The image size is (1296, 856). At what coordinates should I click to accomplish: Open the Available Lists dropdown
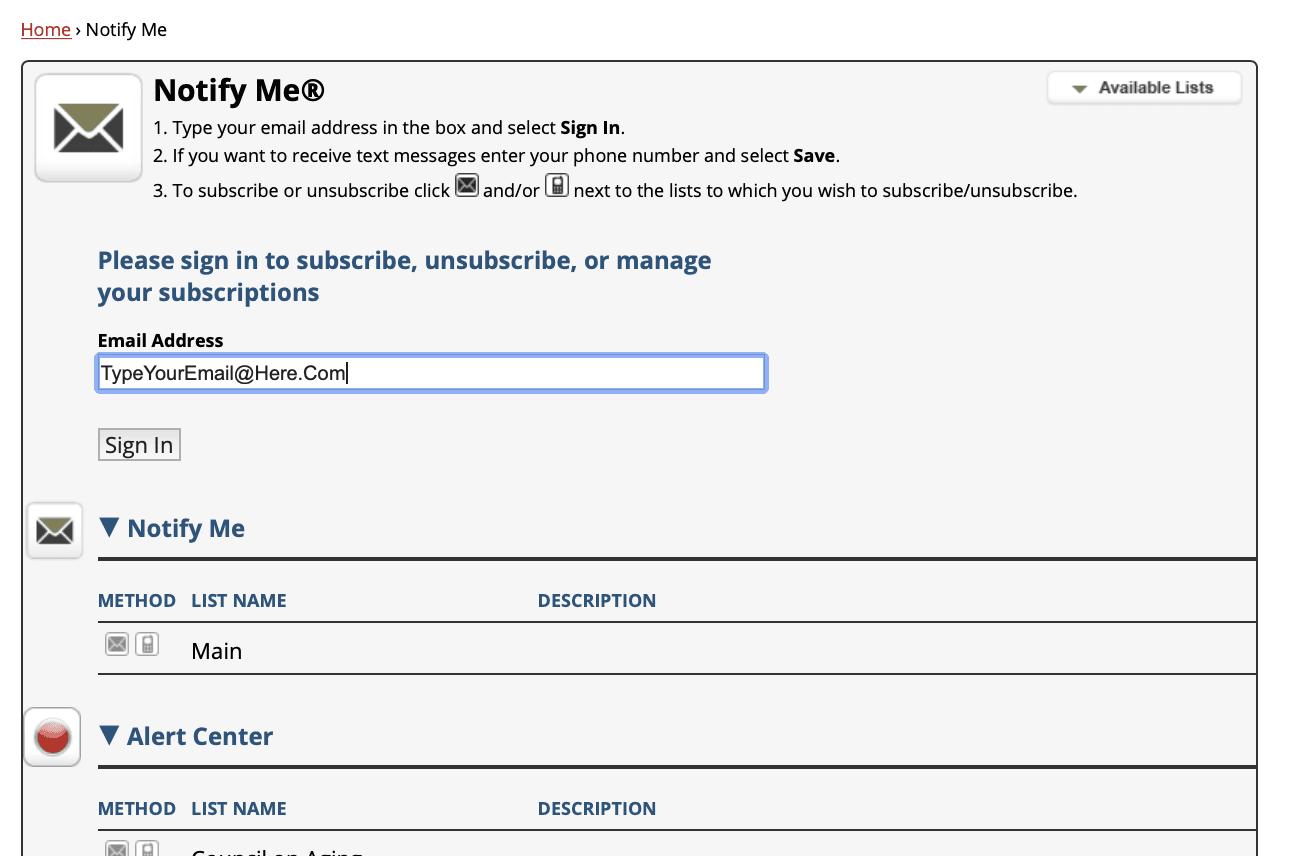coord(1144,88)
